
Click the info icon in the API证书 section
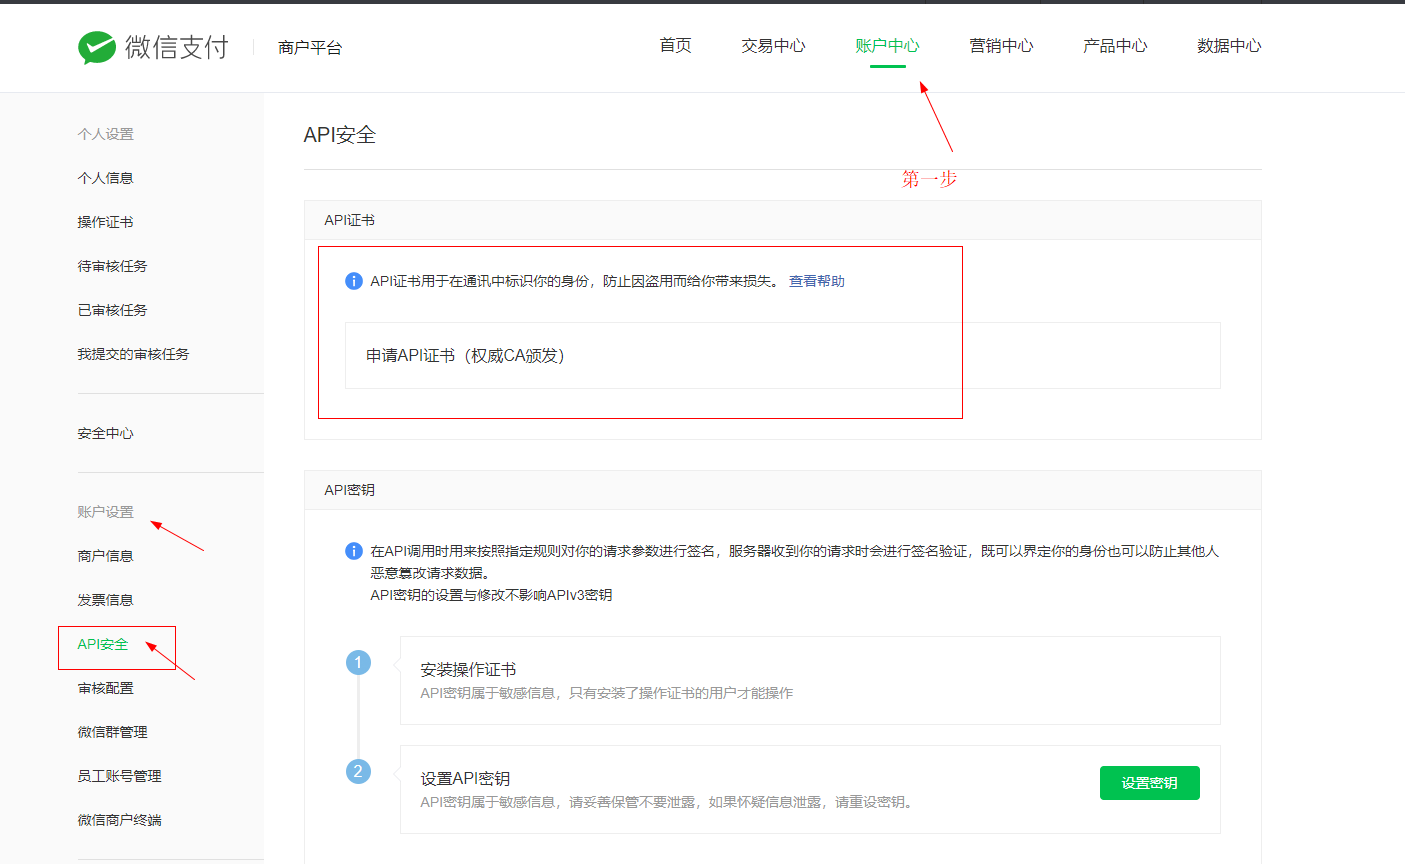click(353, 281)
